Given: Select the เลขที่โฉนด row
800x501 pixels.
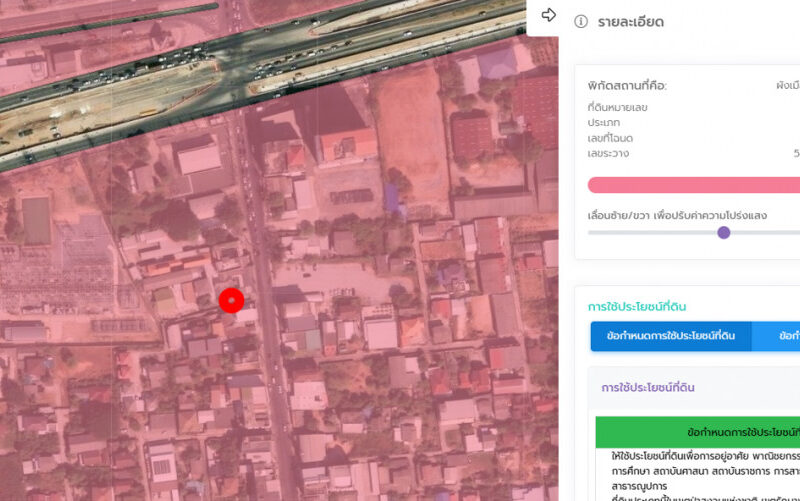Looking at the screenshot, I should pyautogui.click(x=610, y=138).
